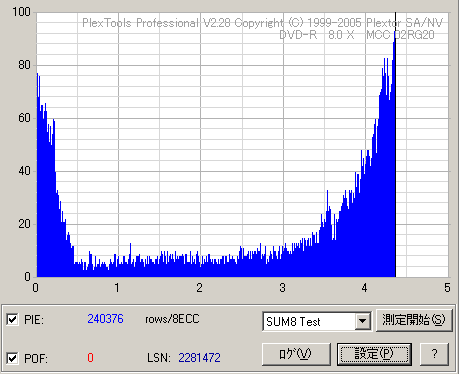Click the DVD-R 8.0 X label

(316, 35)
